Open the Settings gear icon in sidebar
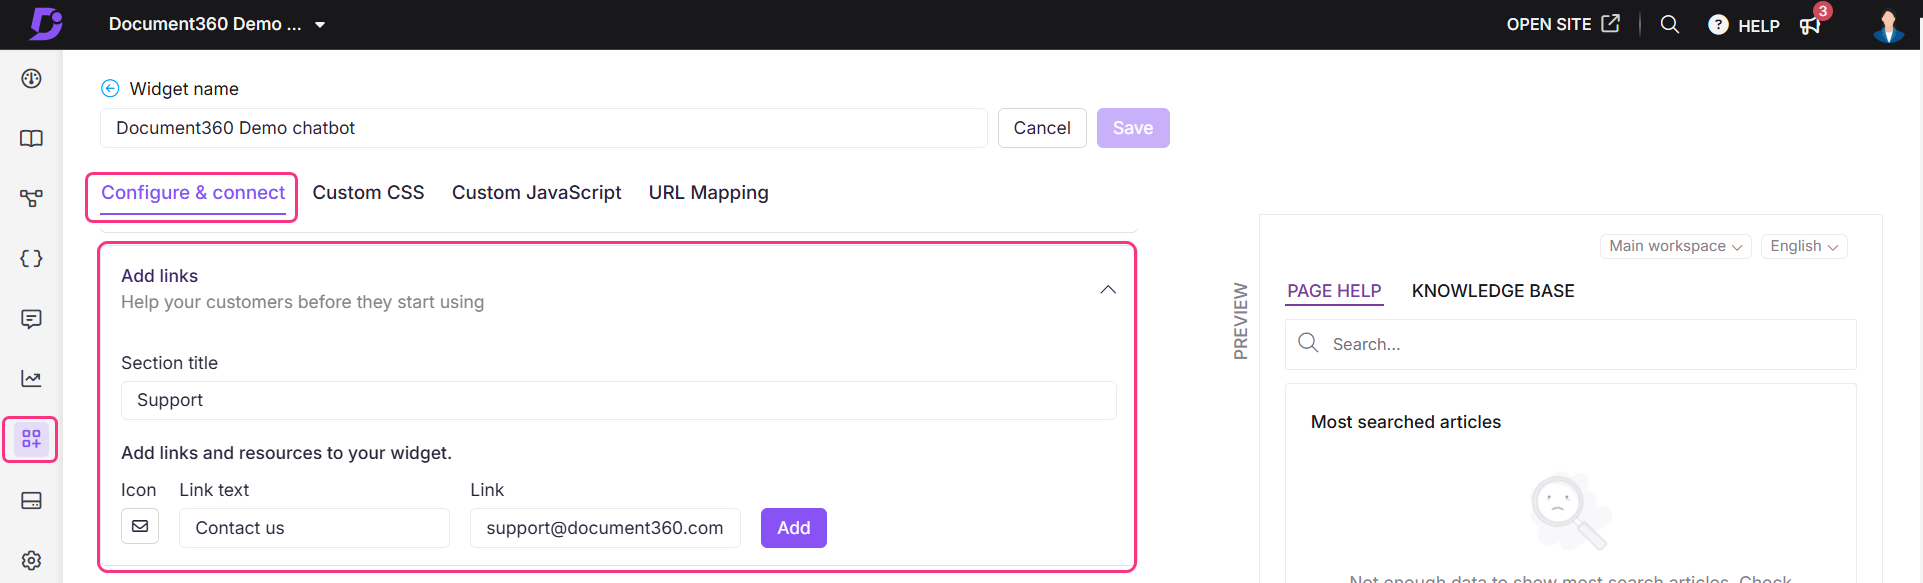Screen dimensions: 1923x583 click(32, 560)
